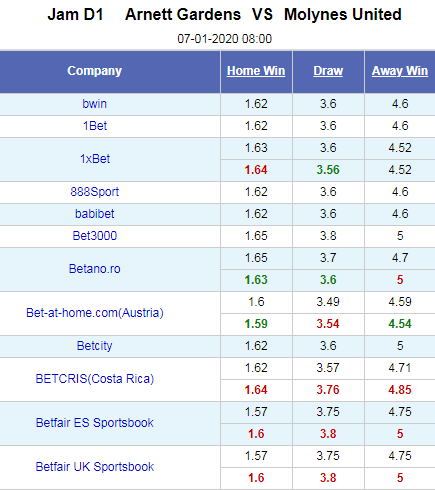Select 1xBet red home win odds 1.64
435x490 pixels.
pos(256,170)
